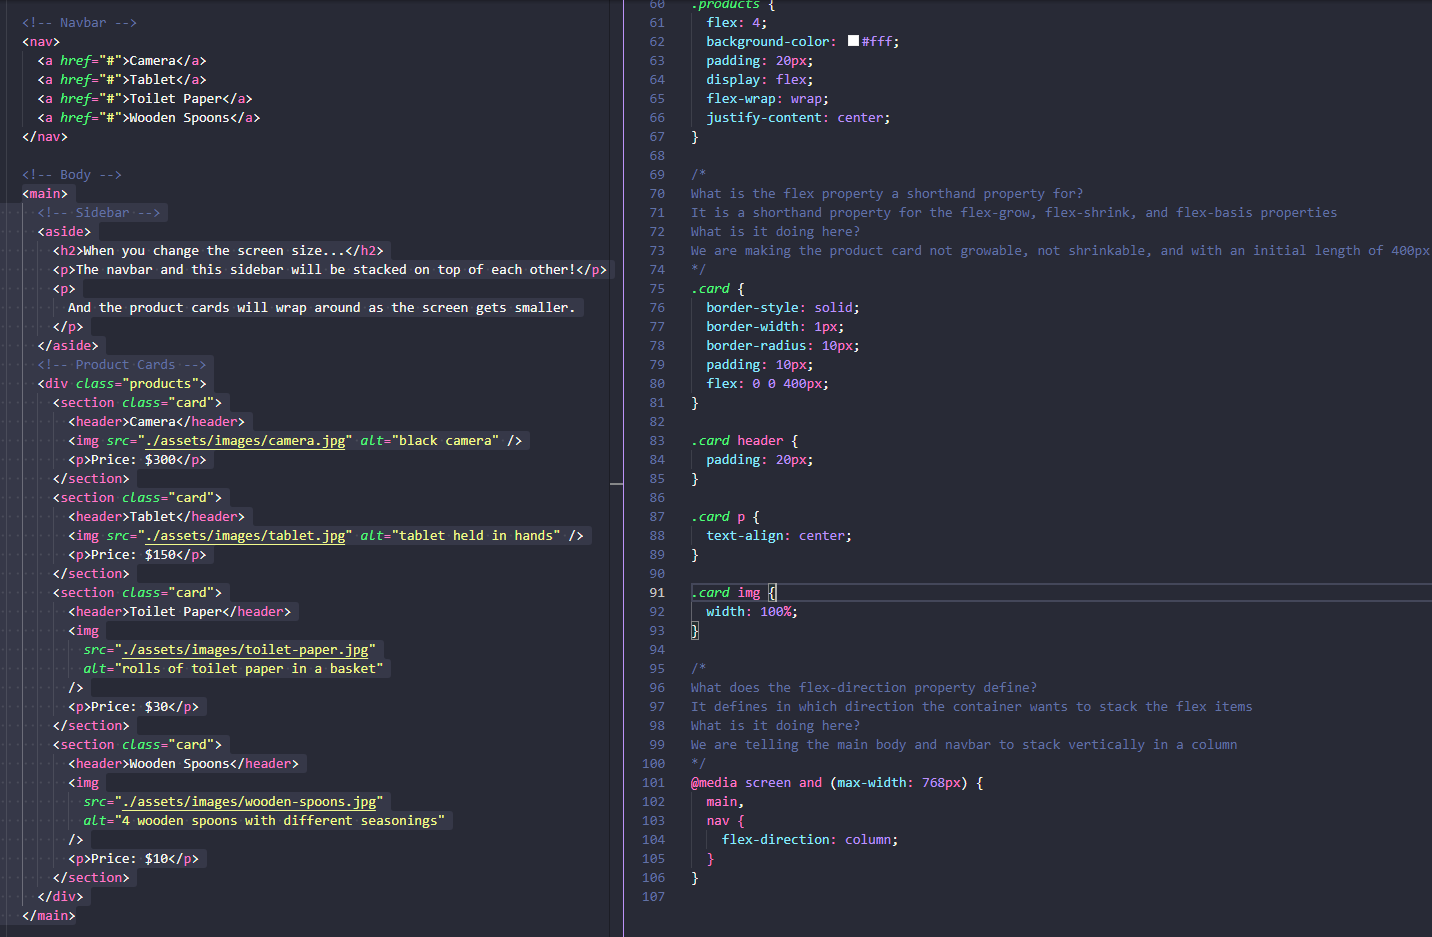
Task: Click the 'flex-direction: column' declaration
Action: tap(810, 839)
